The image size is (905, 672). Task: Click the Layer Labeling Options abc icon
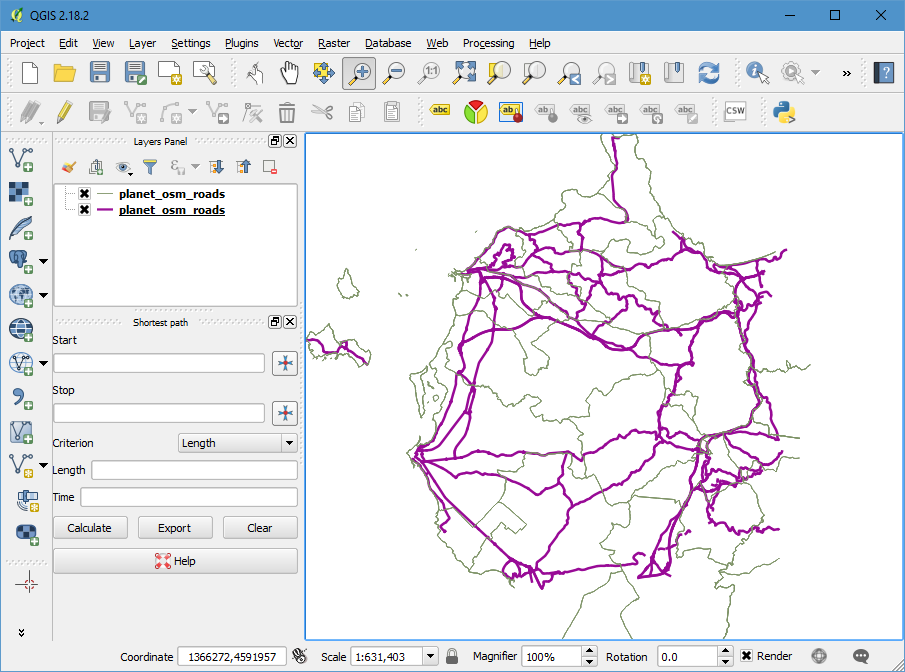point(440,110)
